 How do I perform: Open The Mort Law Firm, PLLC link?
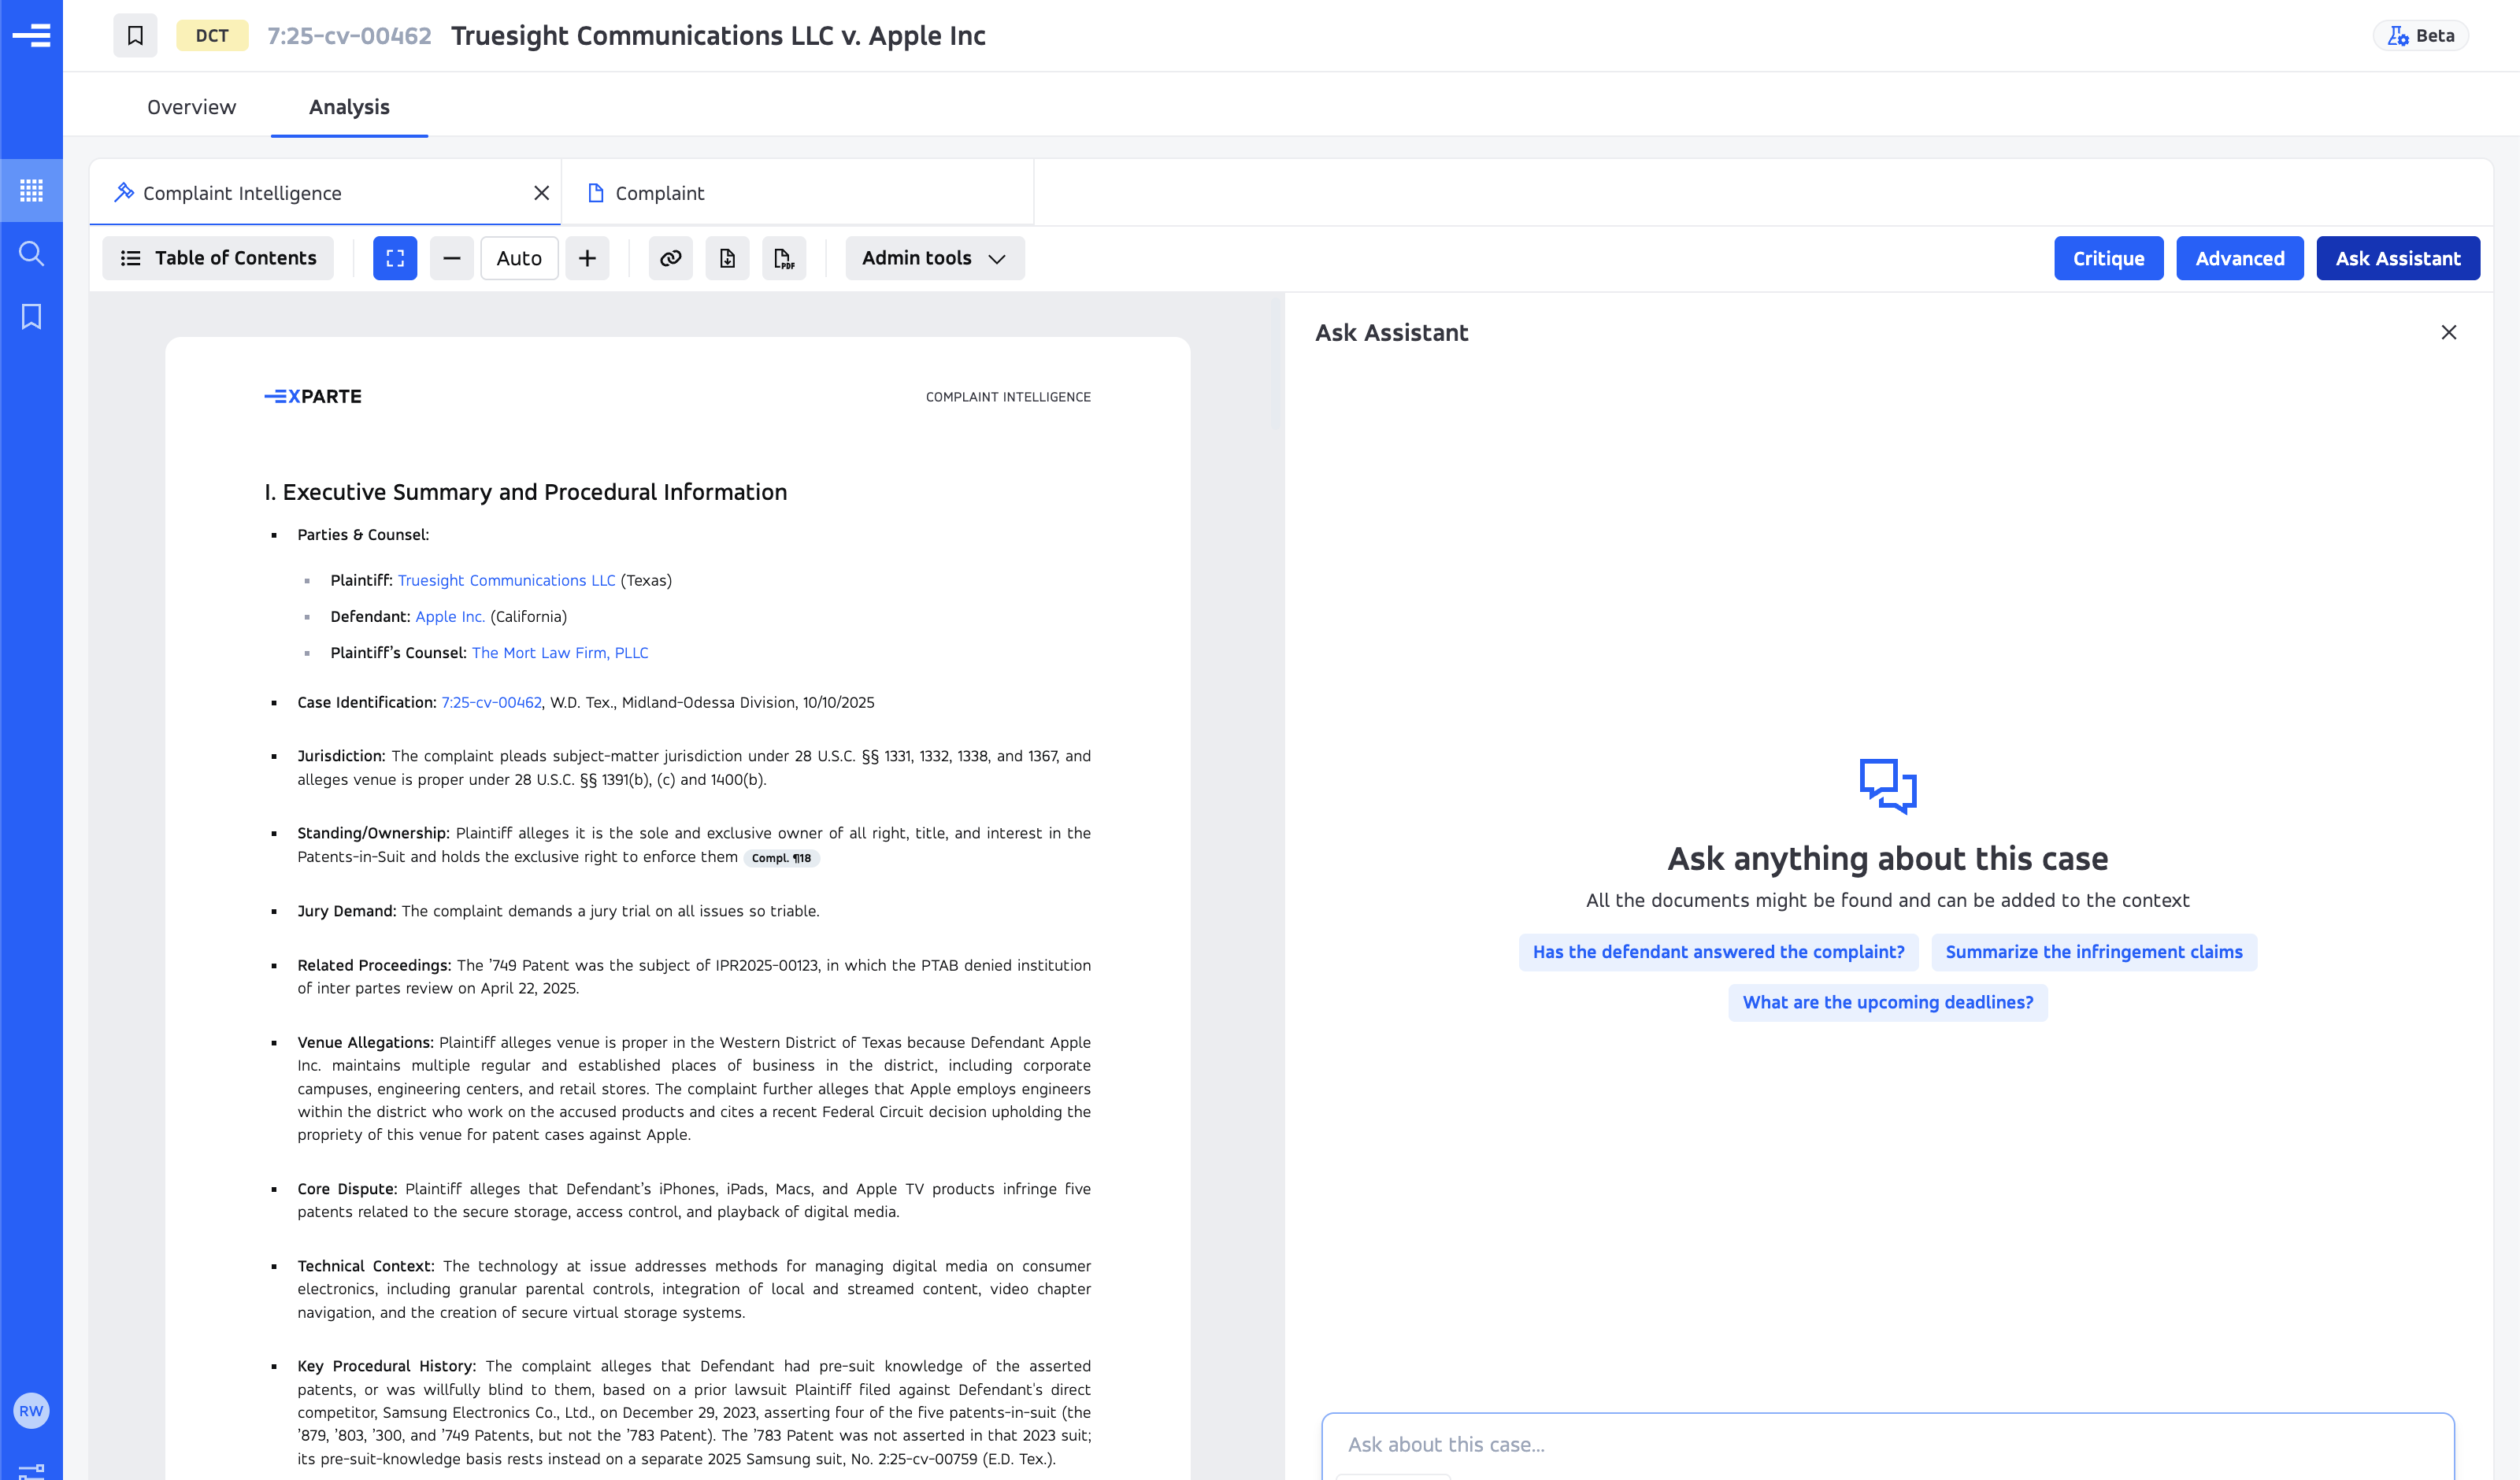pyautogui.click(x=560, y=652)
